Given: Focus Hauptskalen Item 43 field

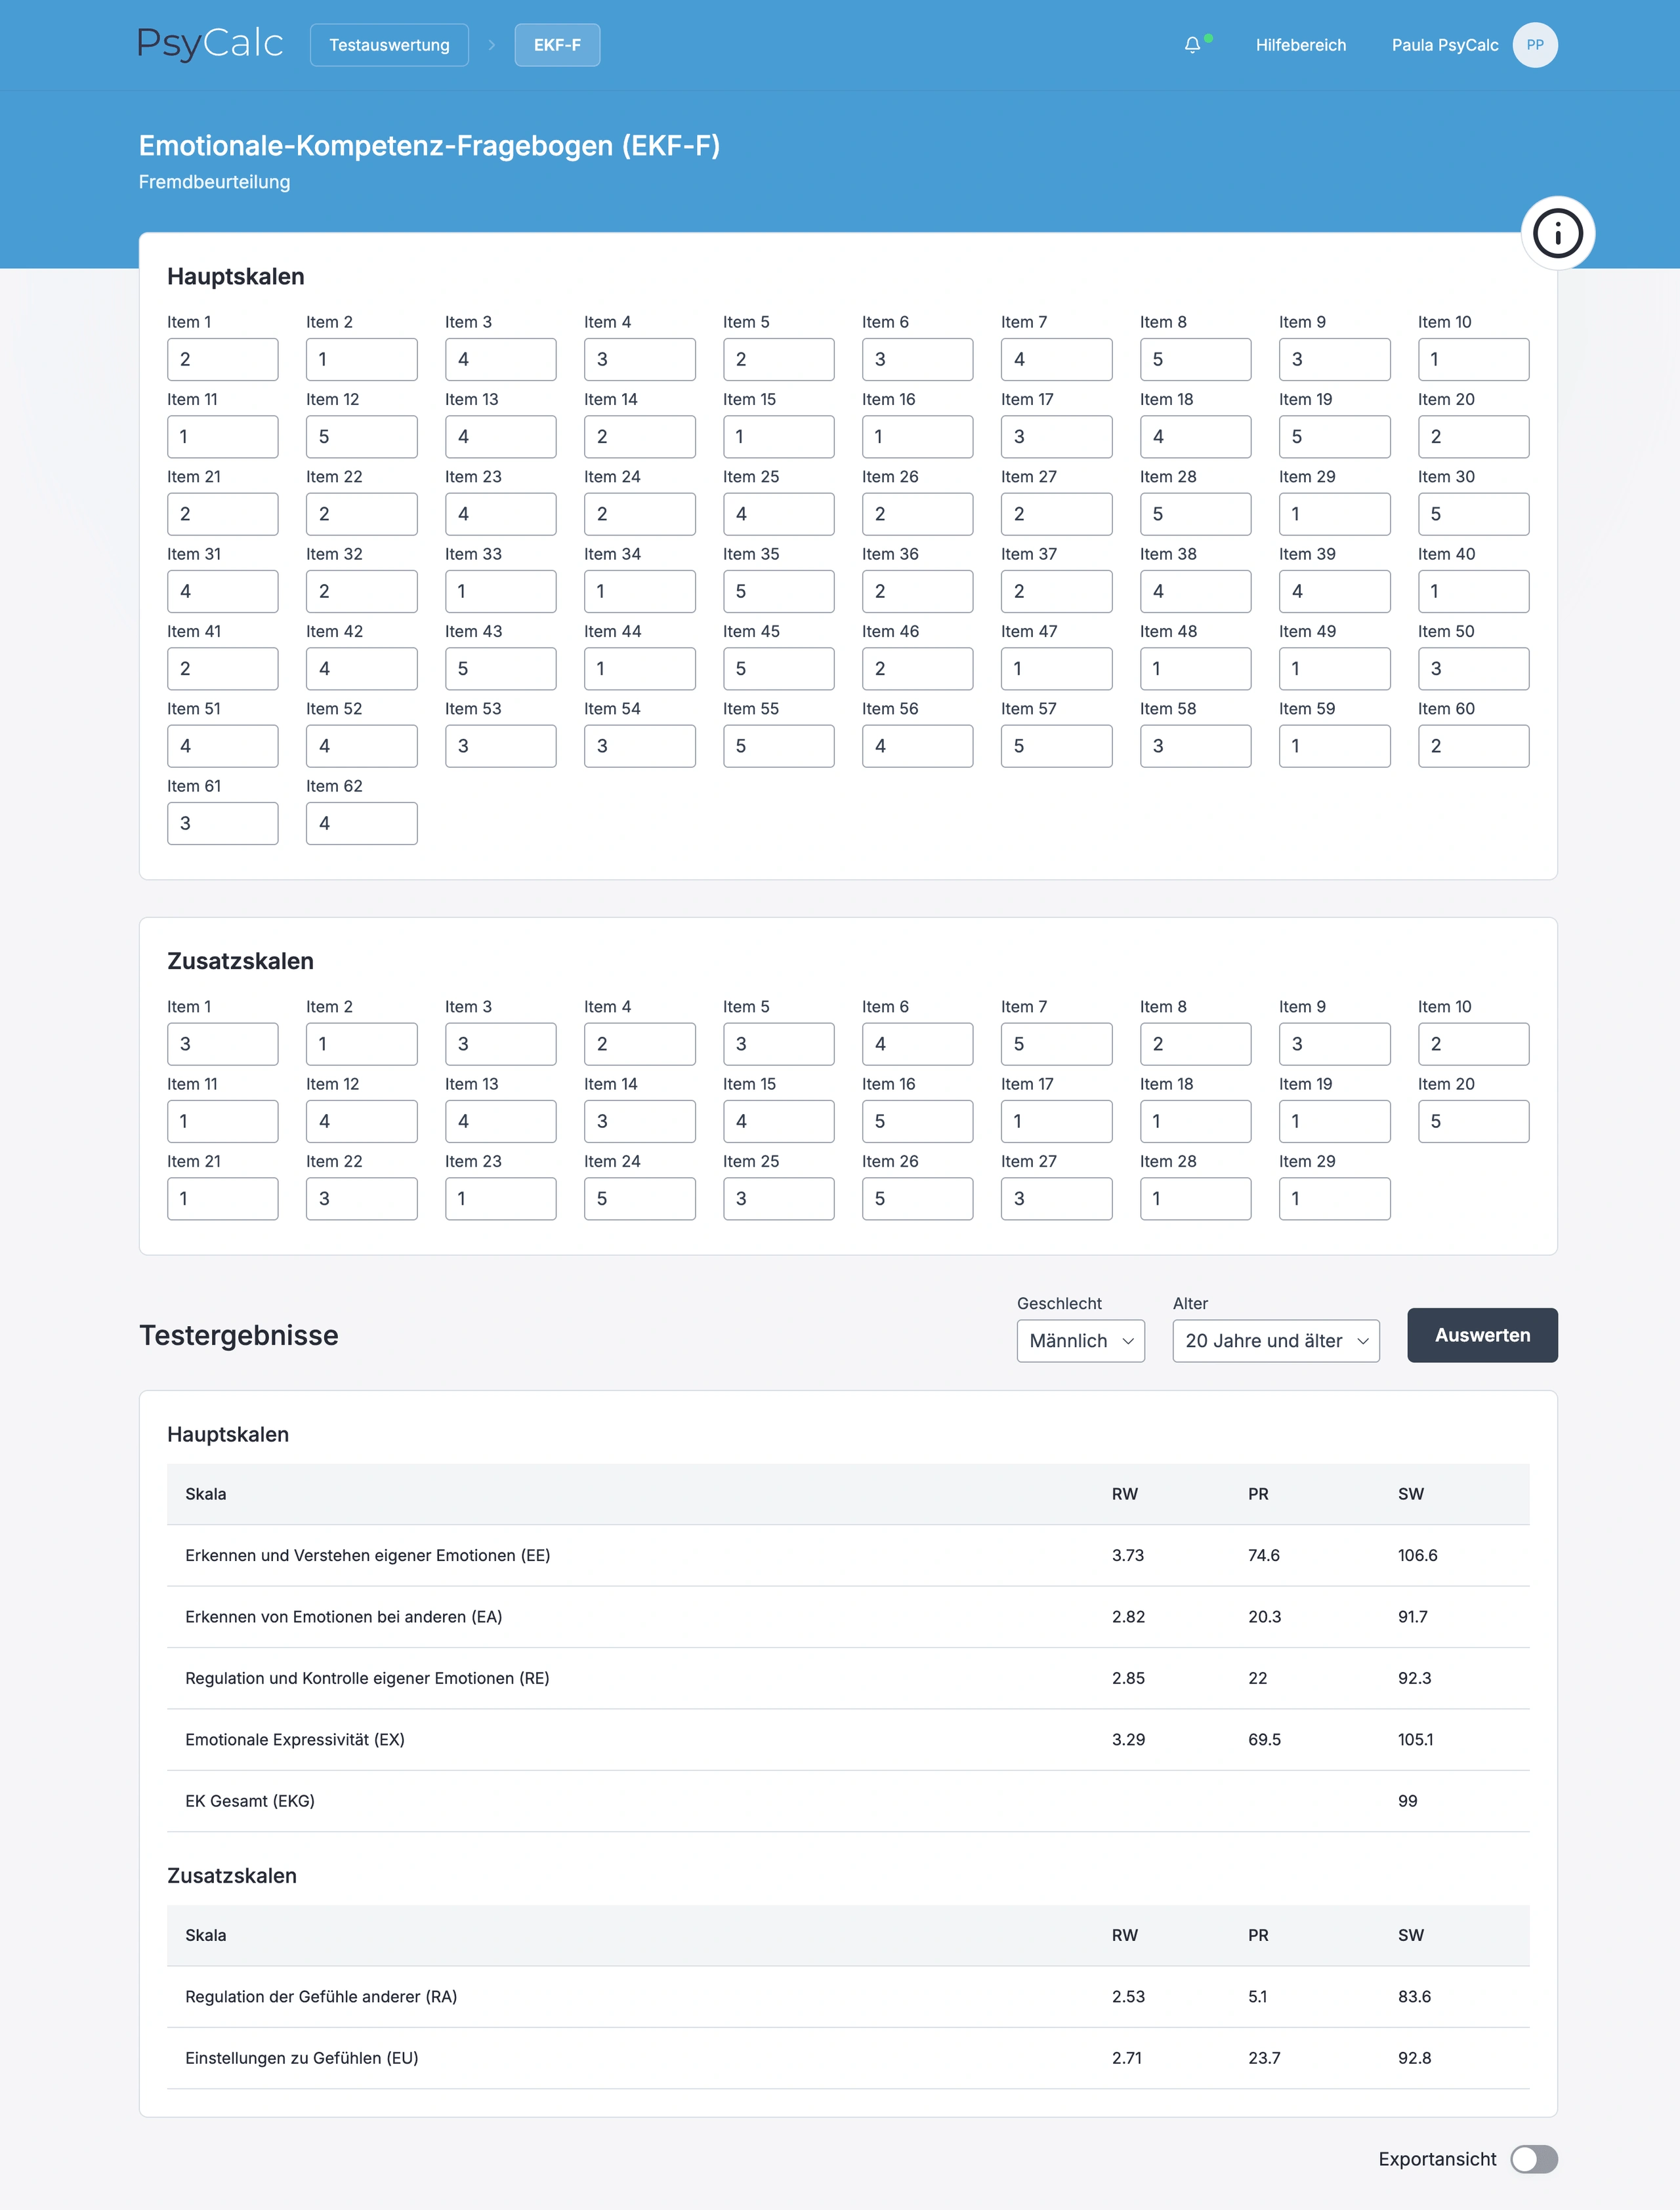Looking at the screenshot, I should coord(501,669).
